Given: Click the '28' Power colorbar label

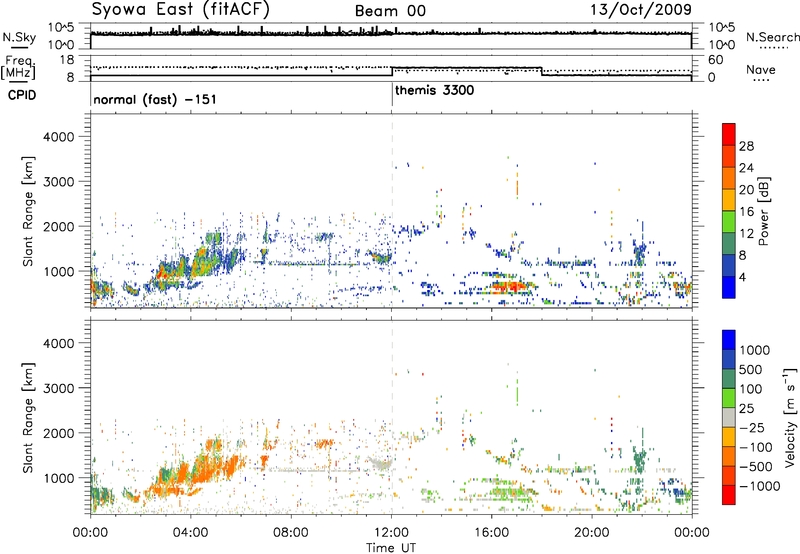Looking at the screenshot, I should coord(746,146).
